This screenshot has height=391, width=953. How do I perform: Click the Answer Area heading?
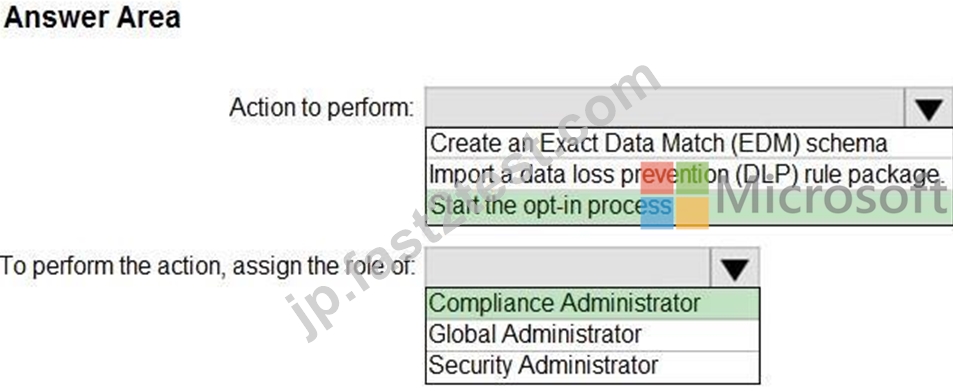point(92,17)
